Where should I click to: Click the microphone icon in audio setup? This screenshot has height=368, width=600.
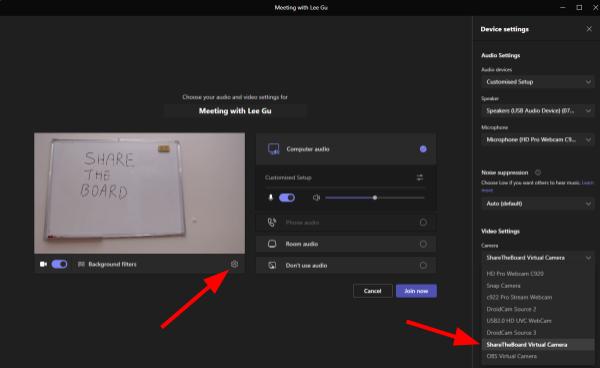271,197
